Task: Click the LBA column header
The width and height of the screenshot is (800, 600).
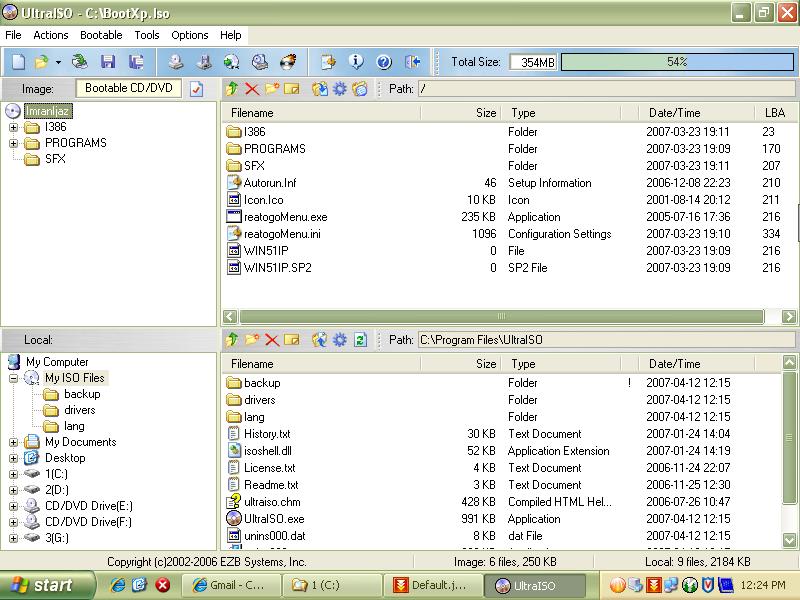Action: [x=774, y=113]
